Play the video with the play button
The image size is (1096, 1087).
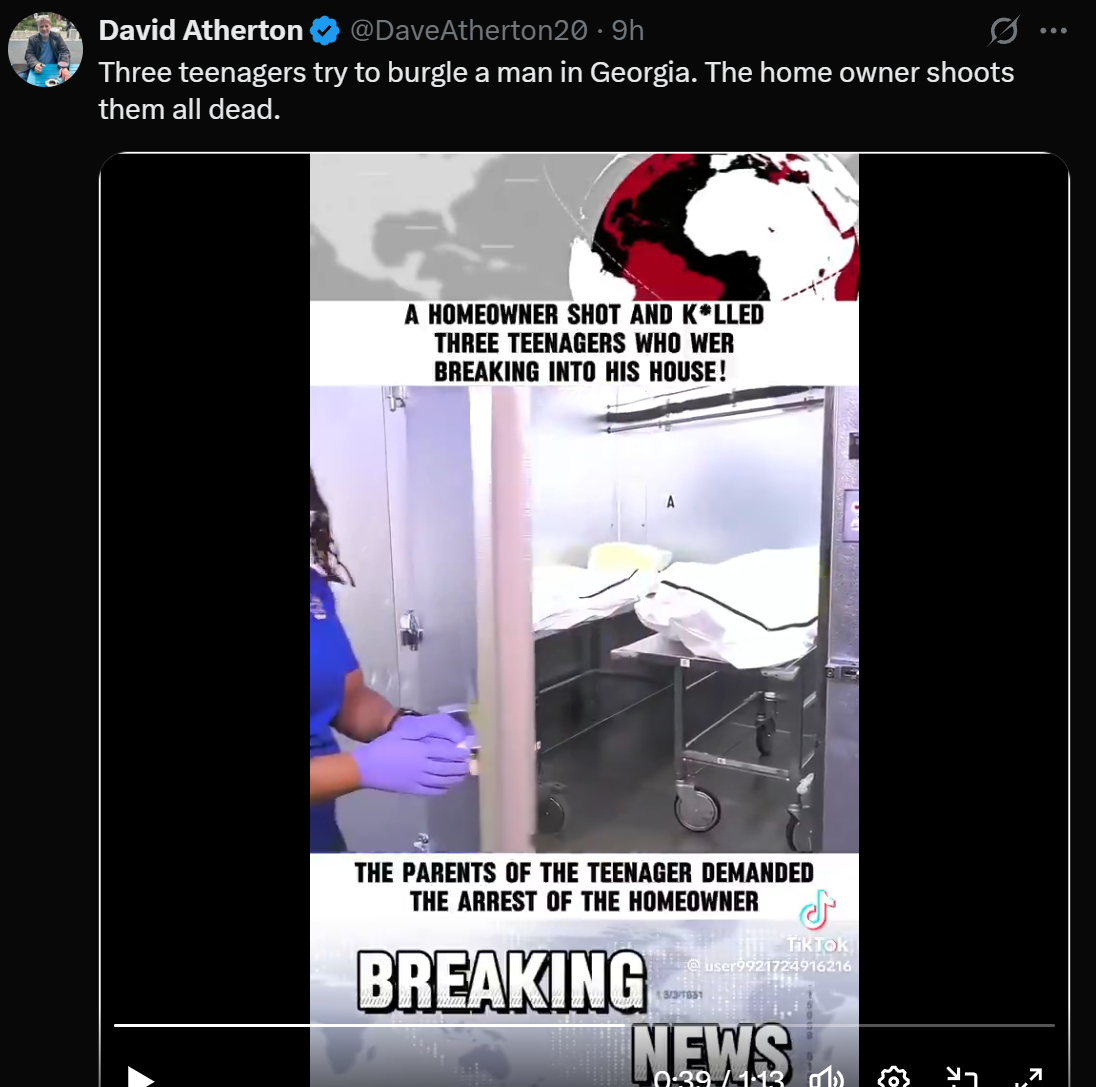tap(140, 1077)
